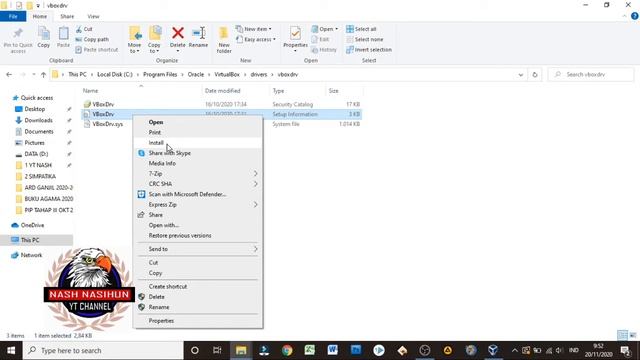Click the Cut scissors in ribbon
This screenshot has width=640, height=360.
pos(84,29)
